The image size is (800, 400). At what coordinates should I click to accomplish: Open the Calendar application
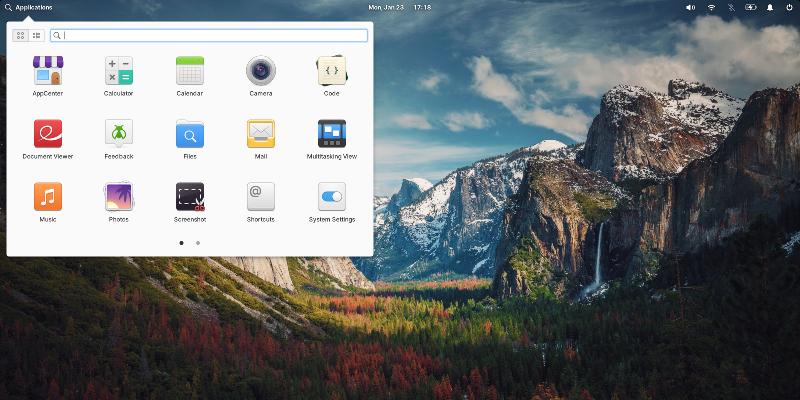click(x=190, y=71)
